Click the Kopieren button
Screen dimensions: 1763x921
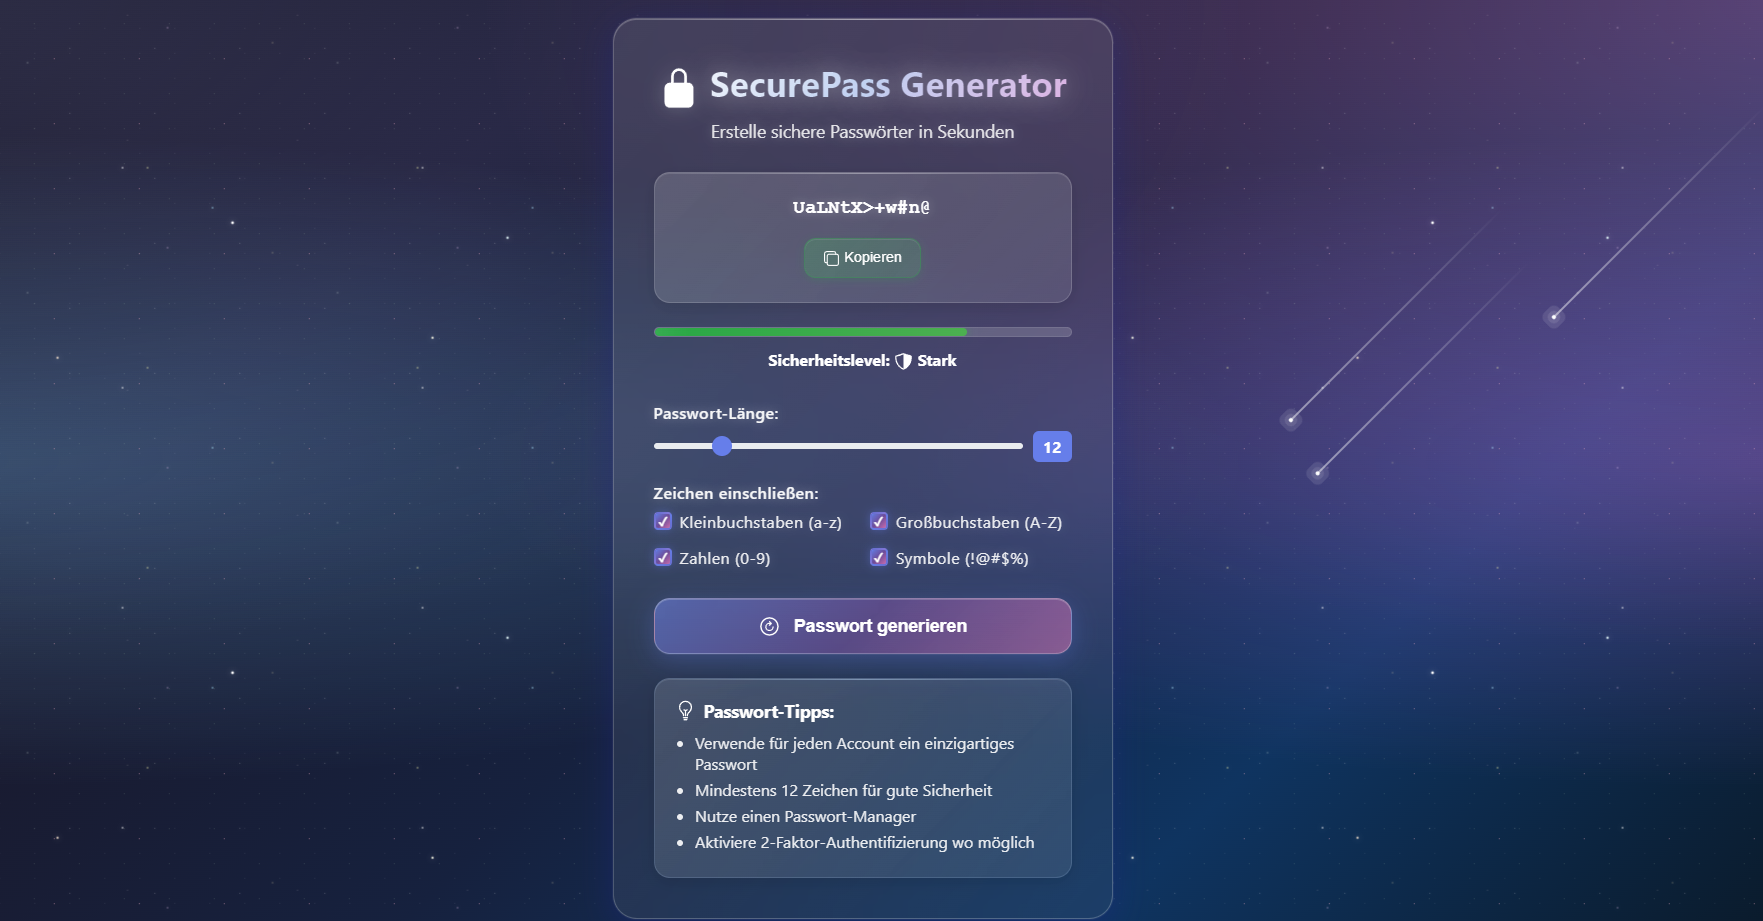click(x=862, y=258)
